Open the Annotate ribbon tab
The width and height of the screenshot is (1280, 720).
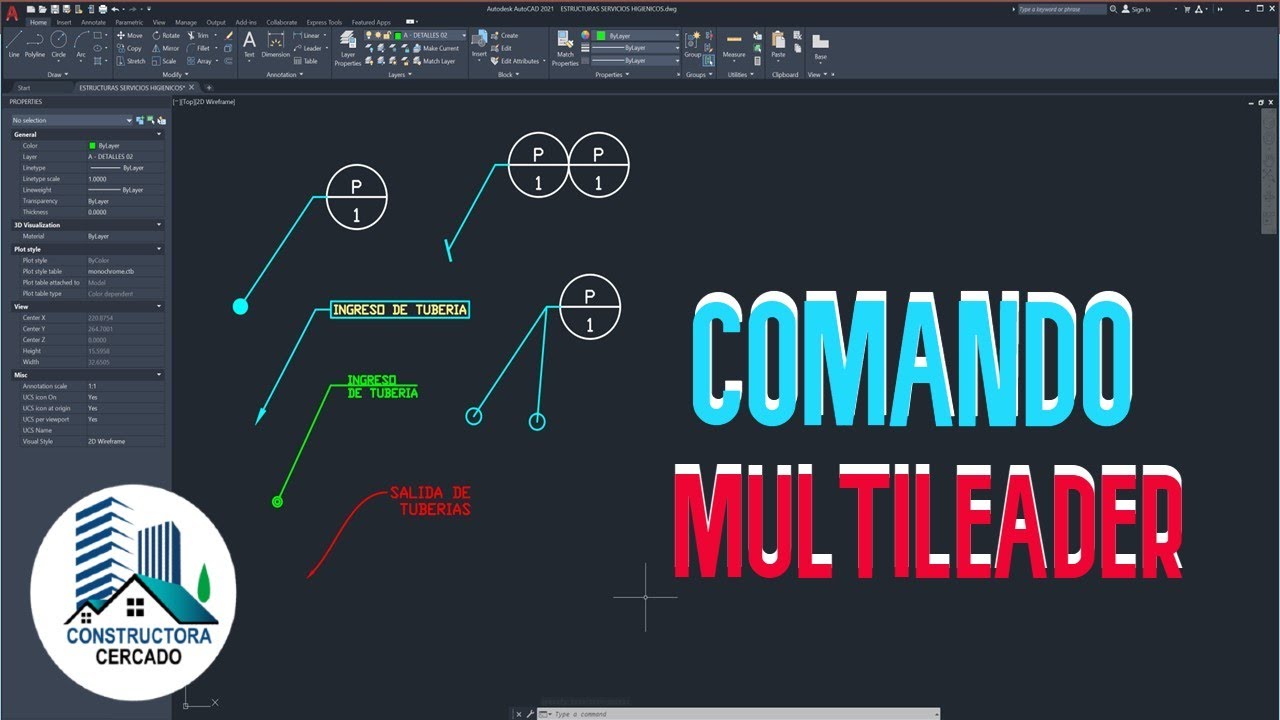click(x=93, y=22)
